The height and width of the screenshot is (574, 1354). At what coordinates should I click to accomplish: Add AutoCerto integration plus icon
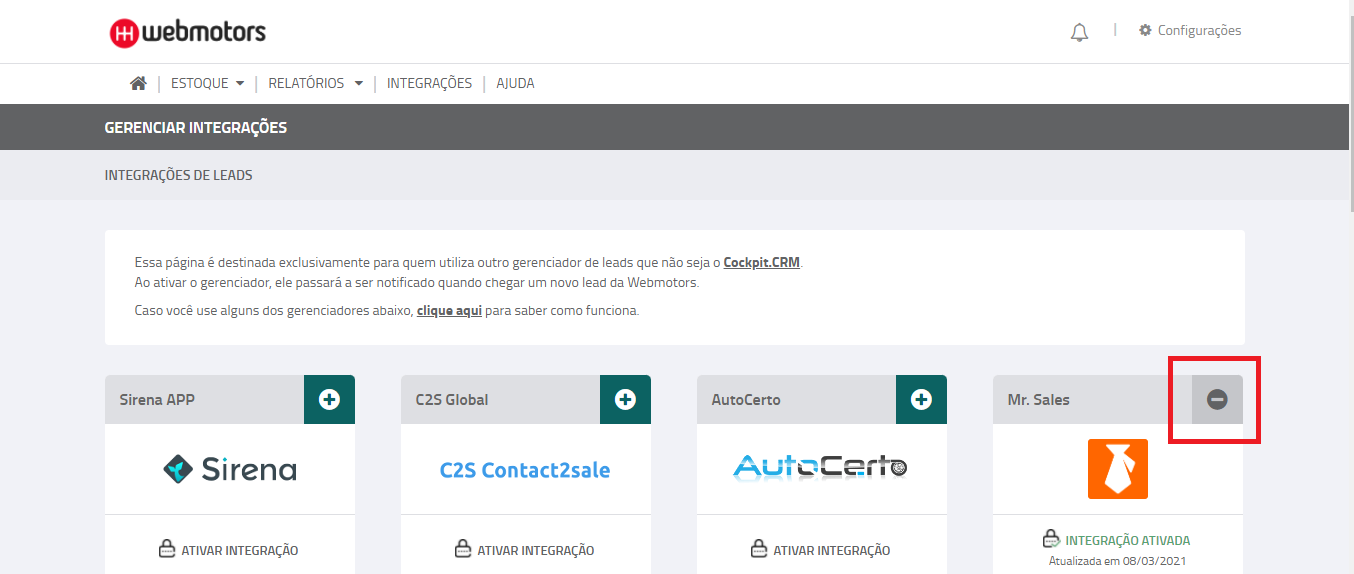click(x=921, y=399)
